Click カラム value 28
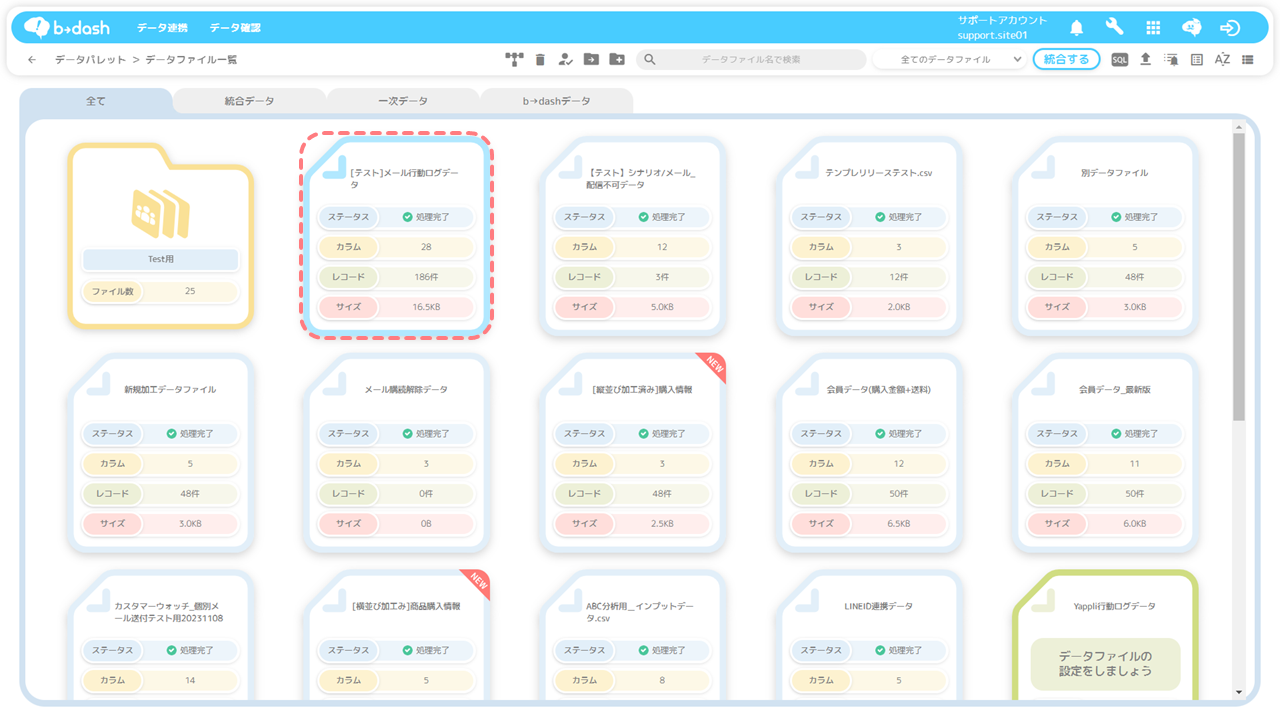The image size is (1280, 720). pos(426,247)
